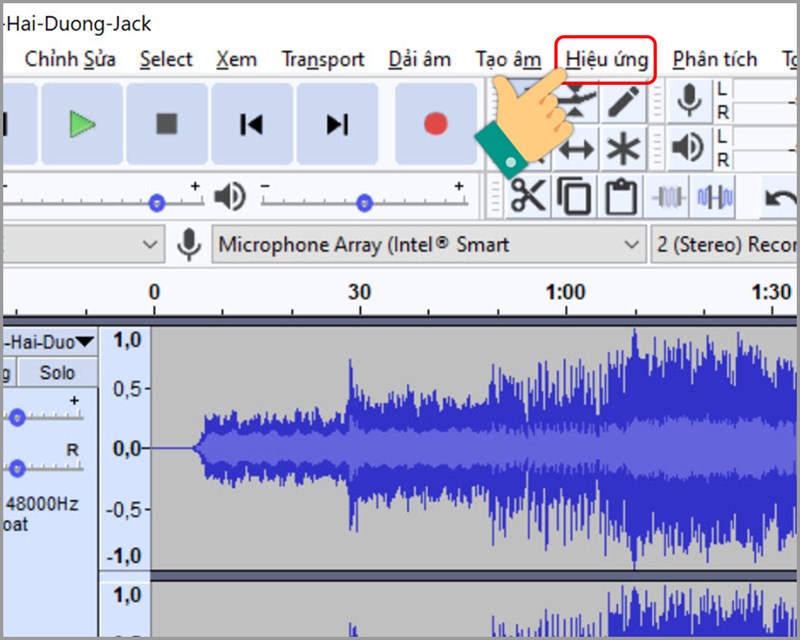Open the Hiệu ứng menu
The width and height of the screenshot is (800, 640).
click(x=606, y=59)
